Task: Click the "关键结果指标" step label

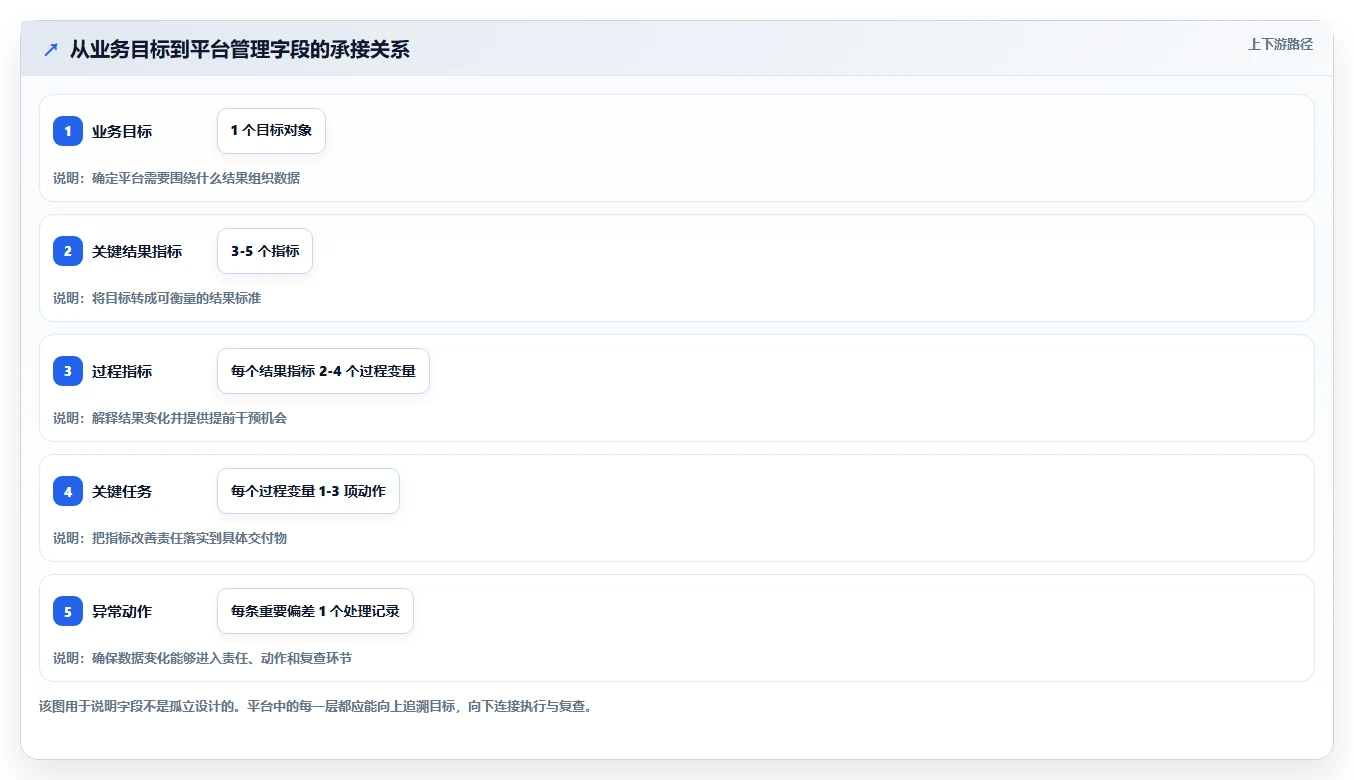Action: point(137,251)
